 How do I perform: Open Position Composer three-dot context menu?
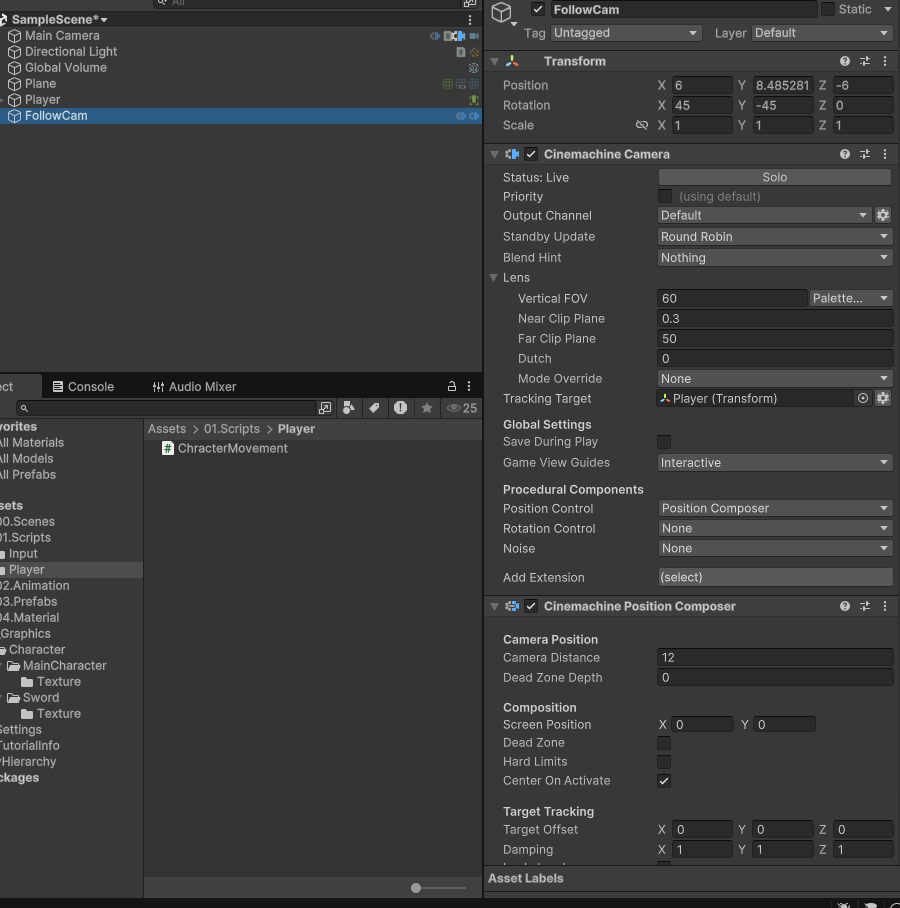click(x=884, y=606)
